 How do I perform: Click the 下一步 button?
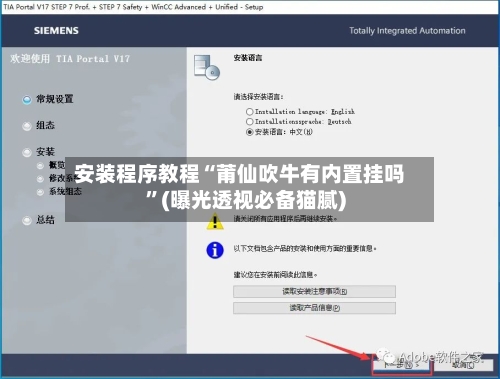401,365
